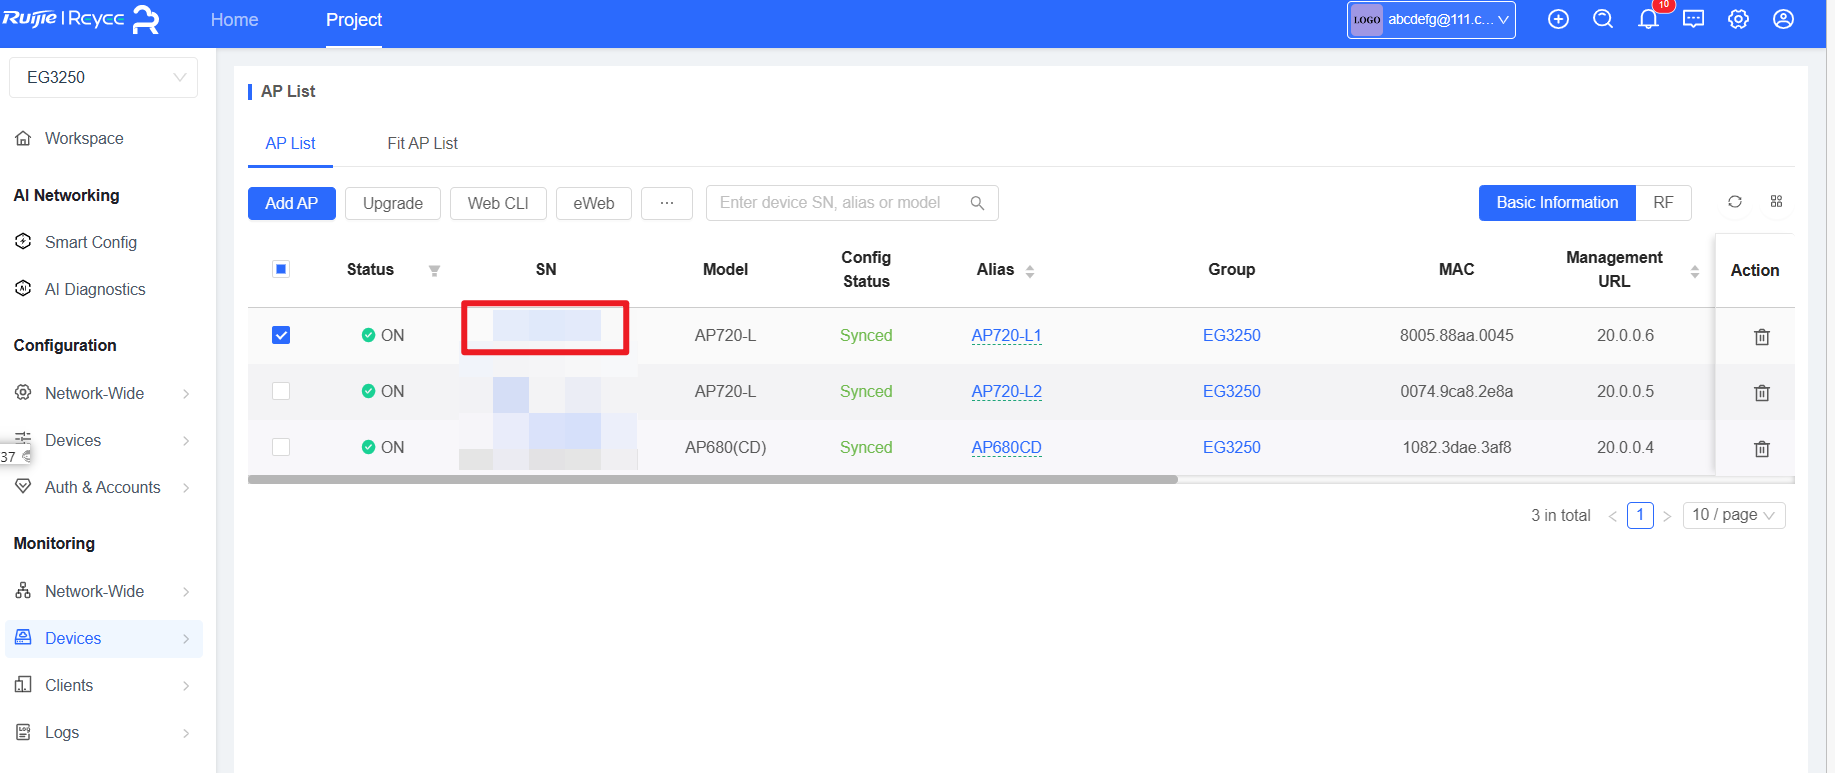Image resolution: width=1835 pixels, height=773 pixels.
Task: Open the EG3250 project dropdown
Action: tap(103, 77)
